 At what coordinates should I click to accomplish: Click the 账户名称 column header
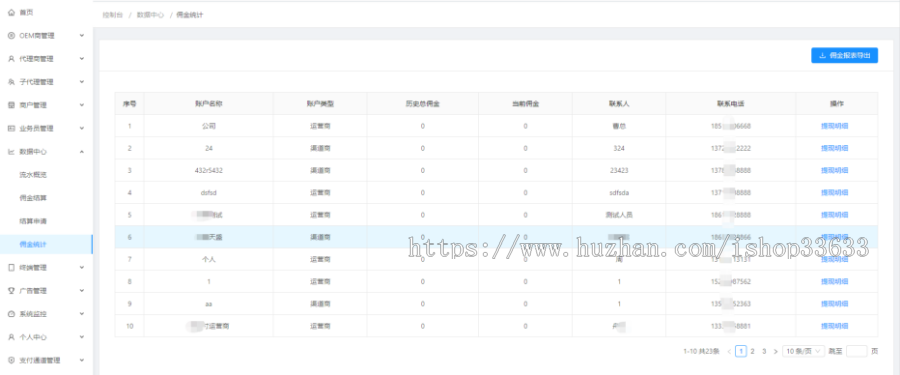209,104
